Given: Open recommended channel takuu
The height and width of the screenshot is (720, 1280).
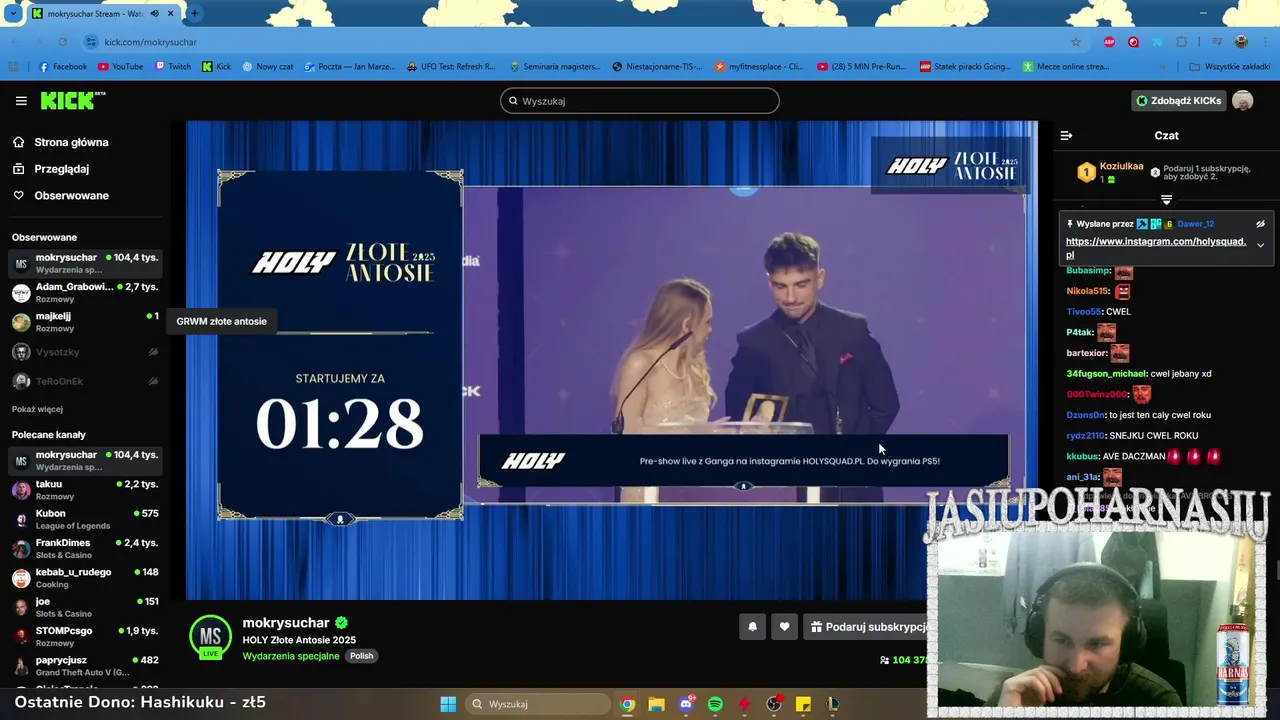Looking at the screenshot, I should [x=85, y=490].
